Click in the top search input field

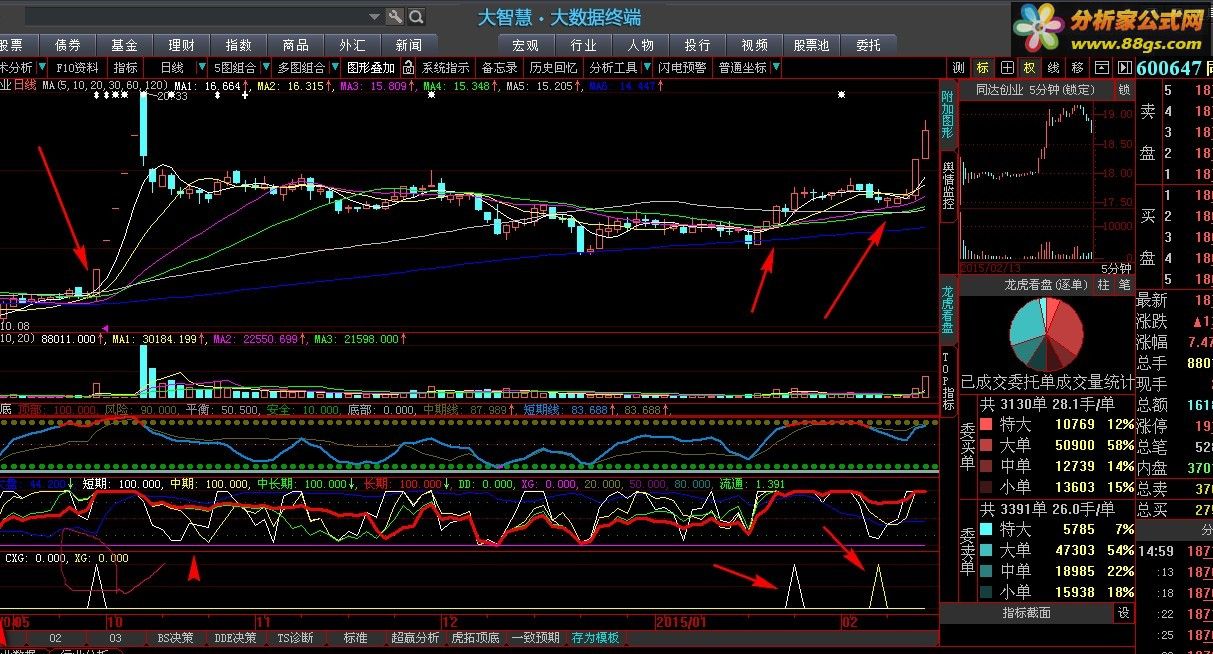[x=196, y=16]
